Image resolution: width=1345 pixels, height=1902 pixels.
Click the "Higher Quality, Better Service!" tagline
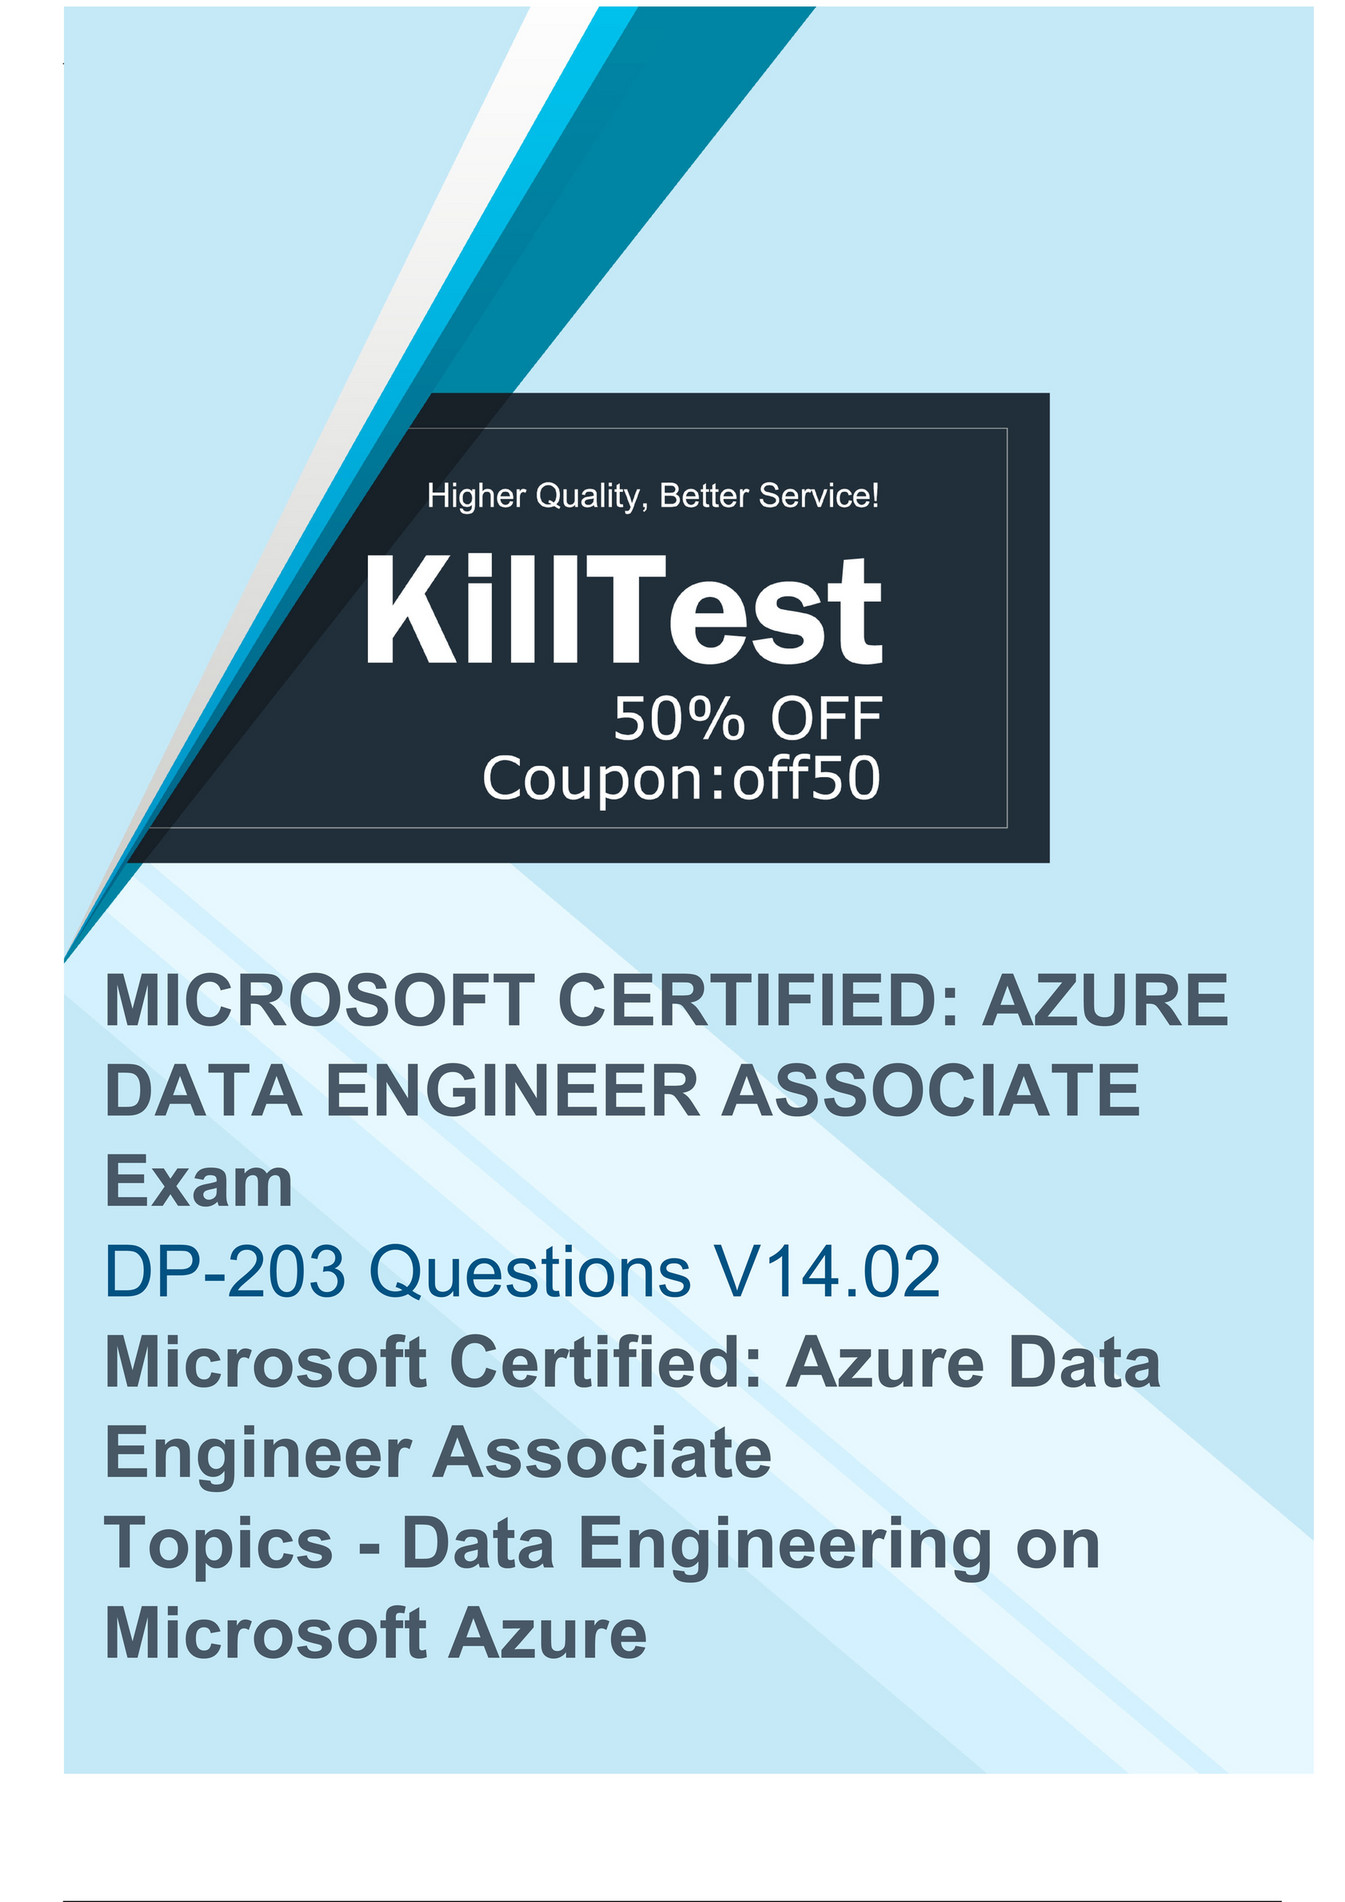[x=653, y=495]
